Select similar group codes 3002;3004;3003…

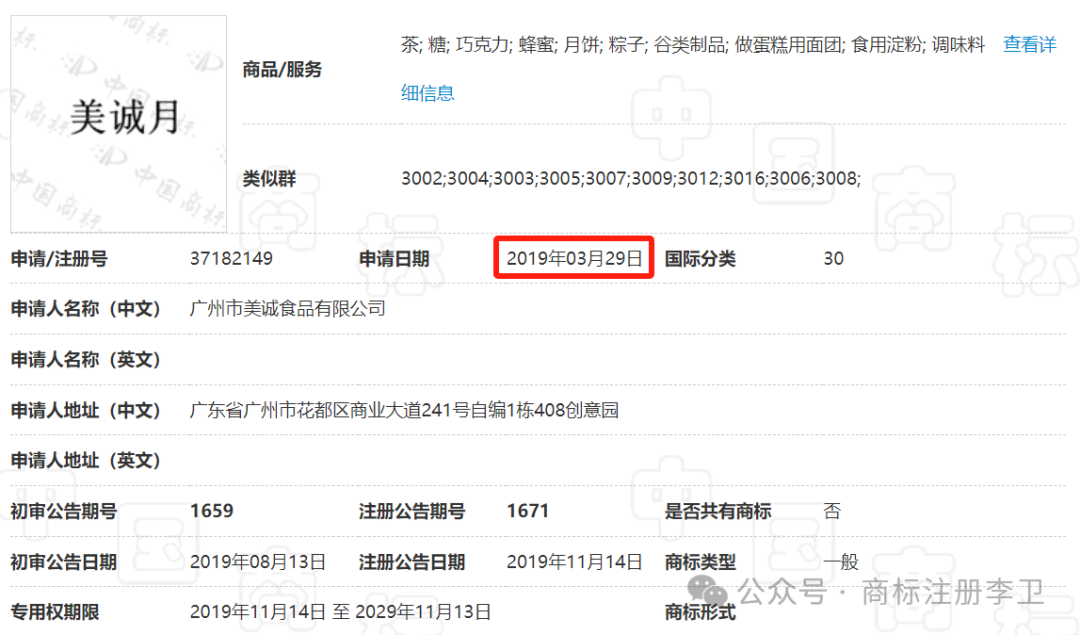pyautogui.click(x=631, y=179)
